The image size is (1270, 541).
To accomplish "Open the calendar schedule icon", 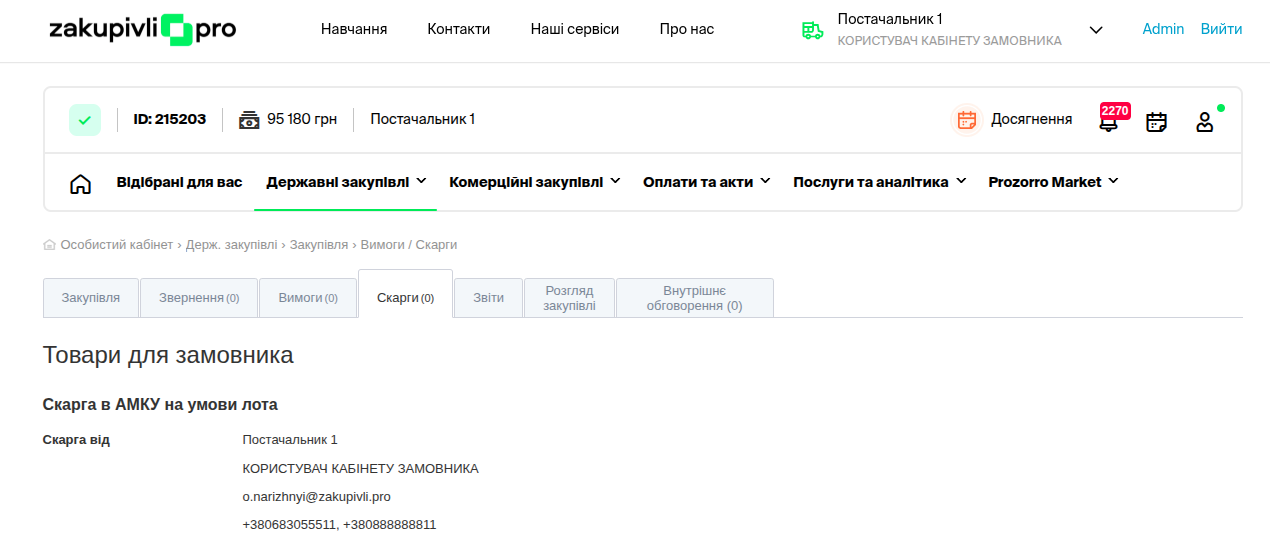I will tap(1156, 122).
